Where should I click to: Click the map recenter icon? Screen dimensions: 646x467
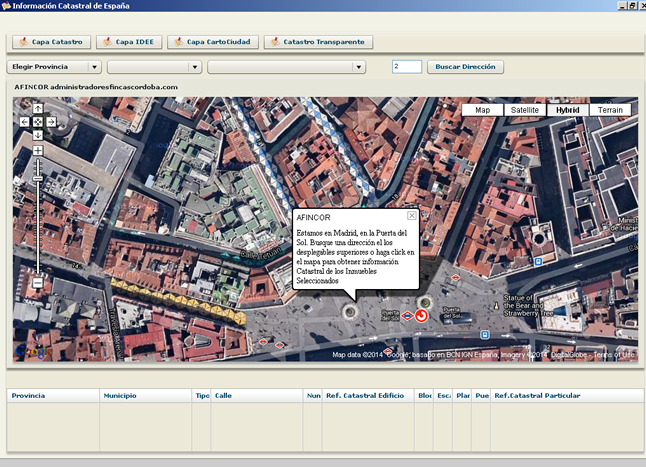click(37, 122)
